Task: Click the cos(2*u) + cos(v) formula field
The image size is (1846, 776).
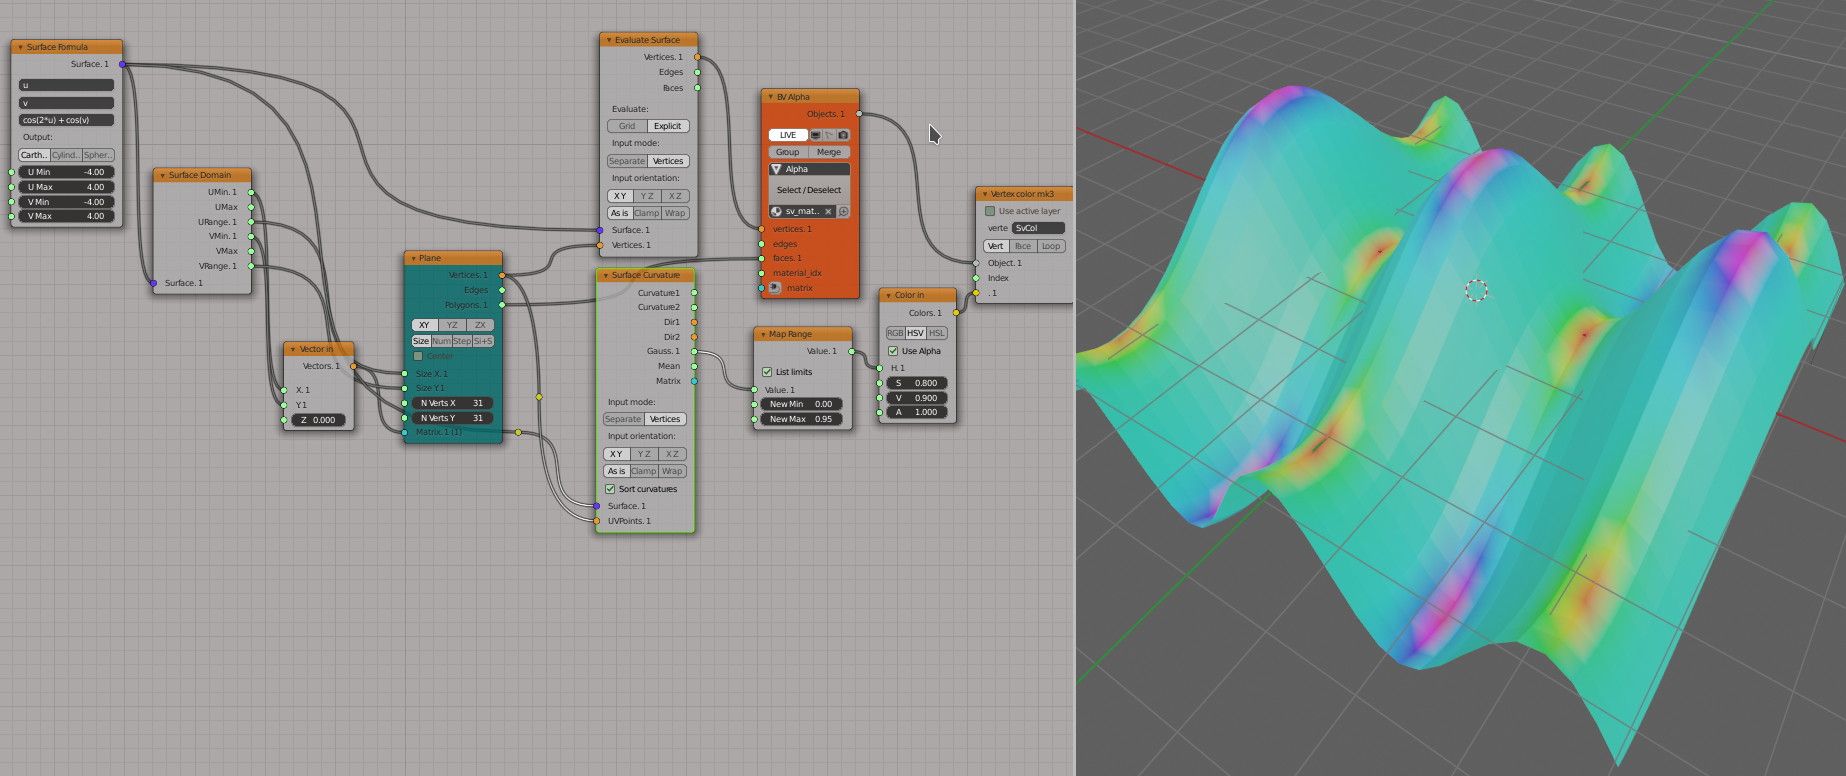Action: pos(66,120)
